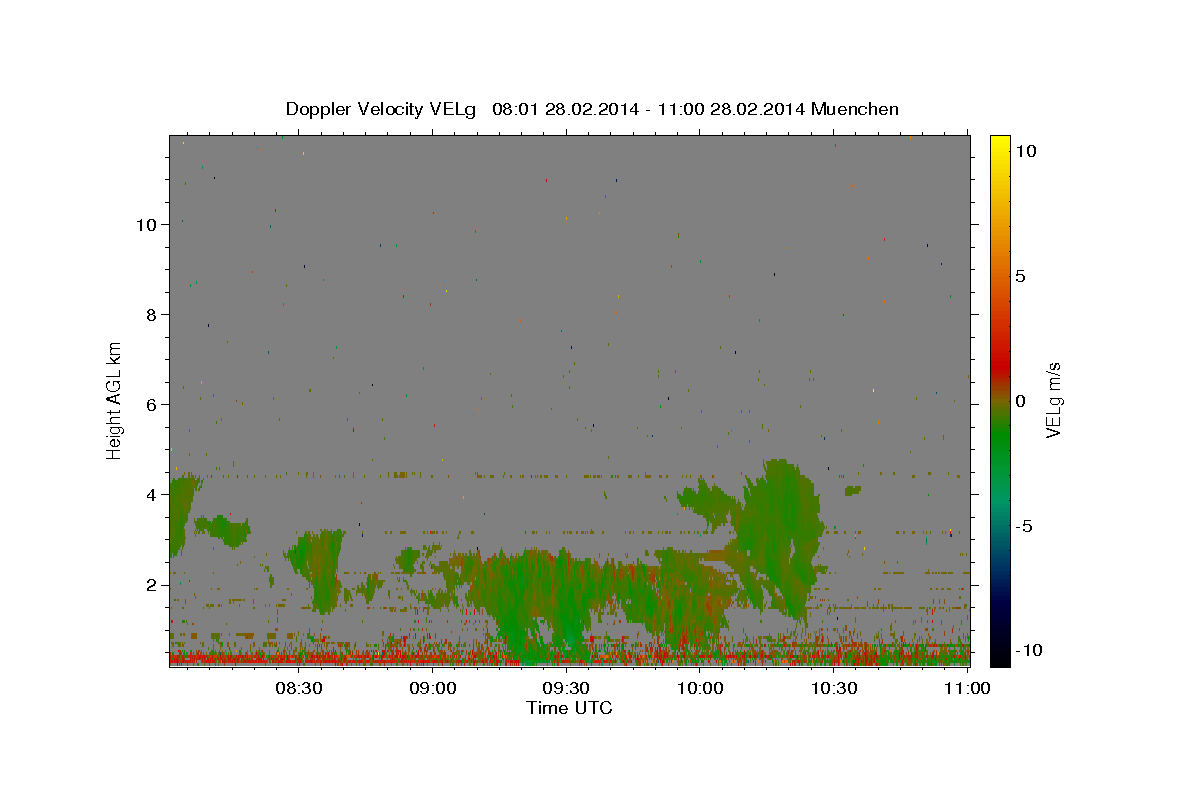Click the height axis label 2
The image size is (1200, 800).
[x=152, y=584]
